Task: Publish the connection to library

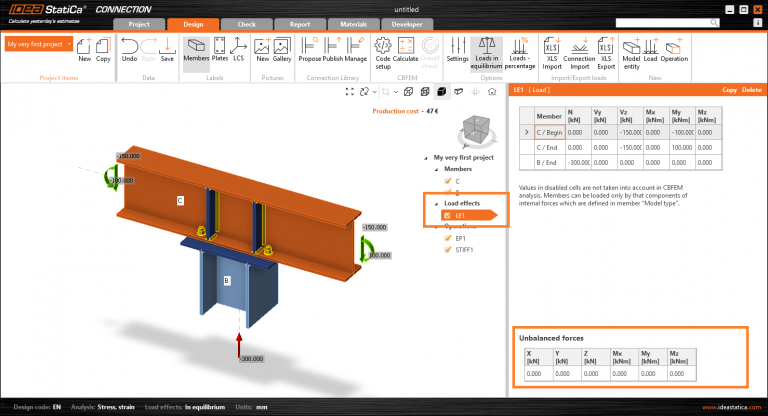Action: tap(333, 49)
